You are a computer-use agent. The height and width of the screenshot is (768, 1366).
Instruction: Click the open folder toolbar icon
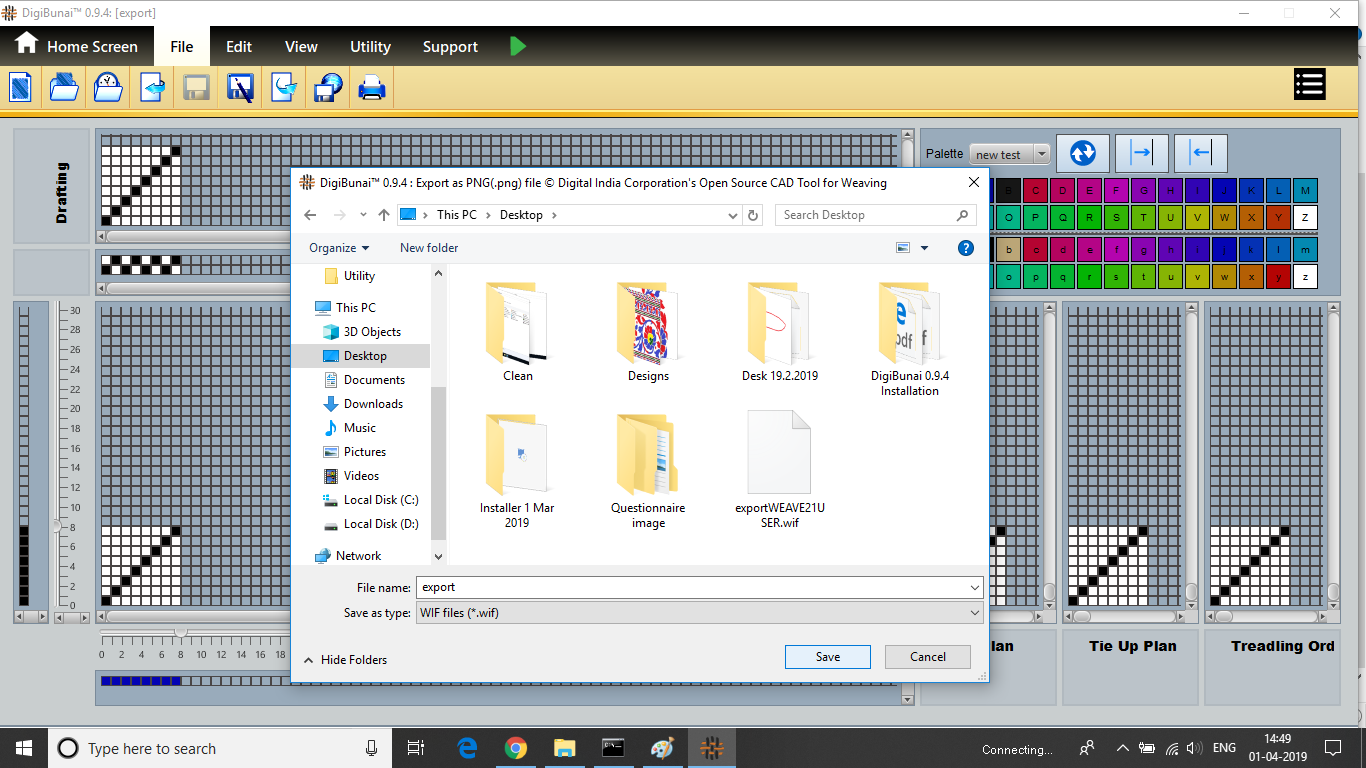(x=64, y=88)
